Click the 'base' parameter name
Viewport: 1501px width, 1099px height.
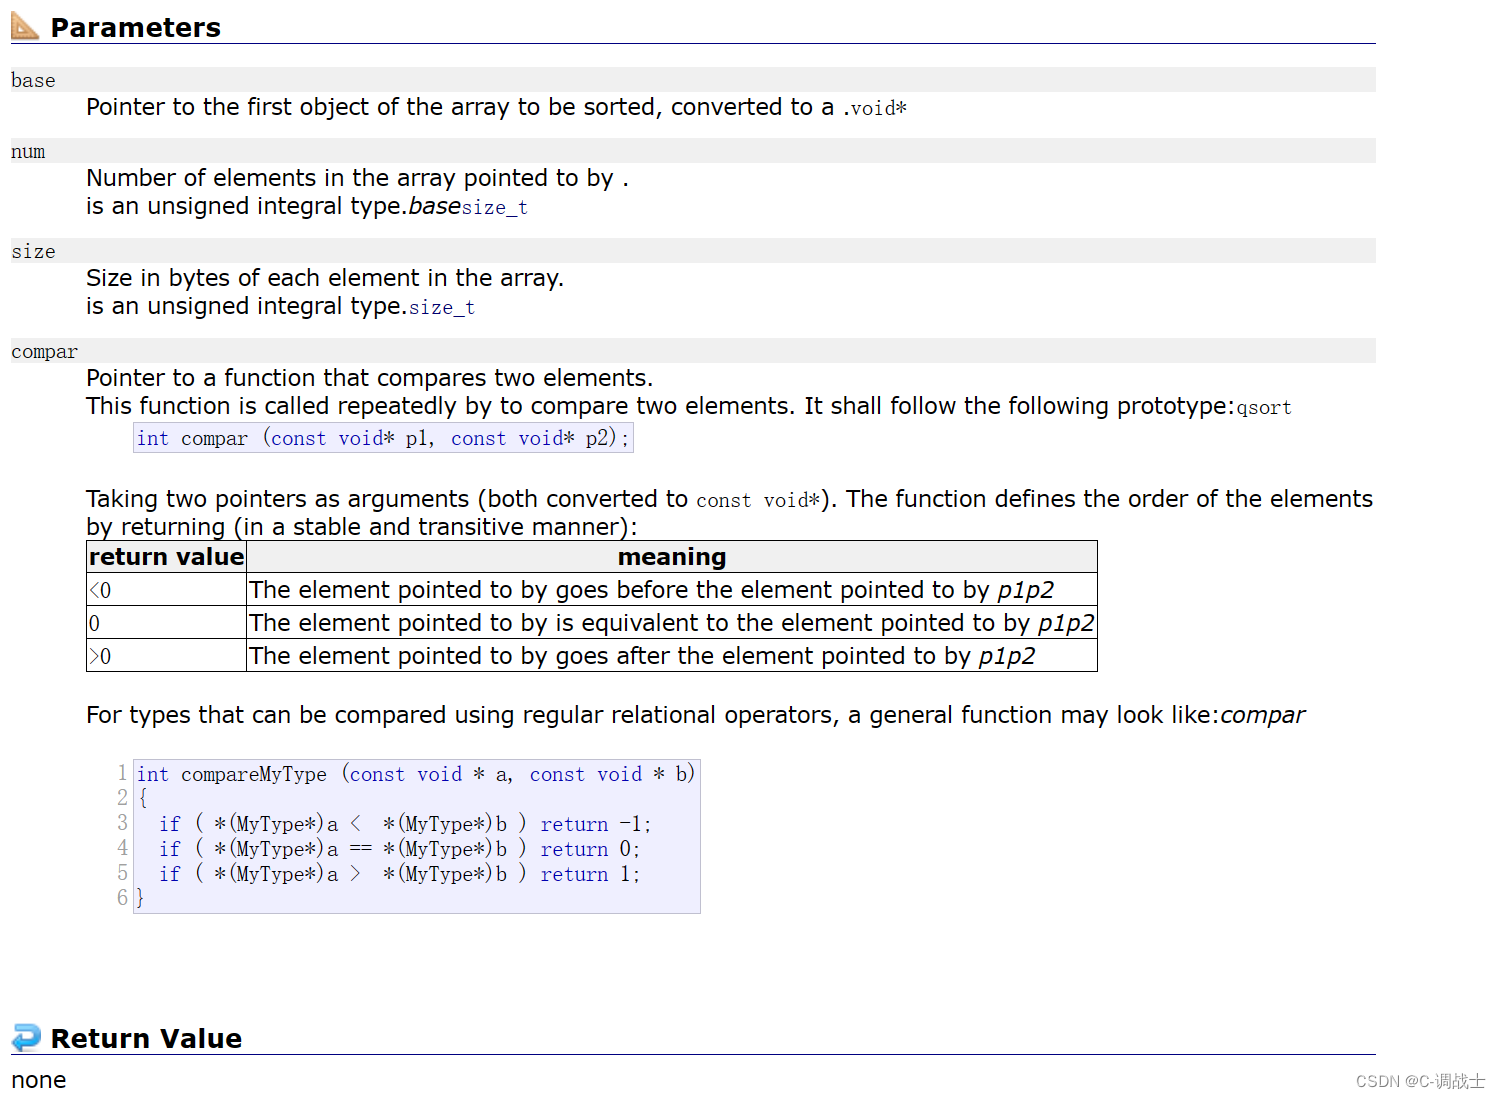[33, 81]
